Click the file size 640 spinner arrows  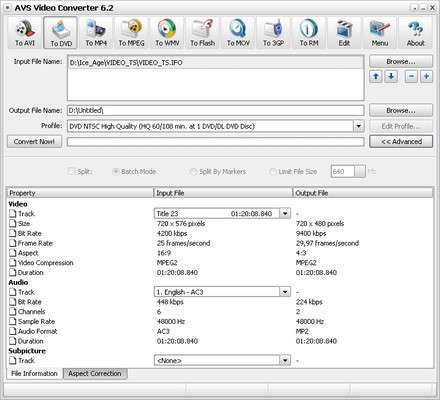coord(360,172)
